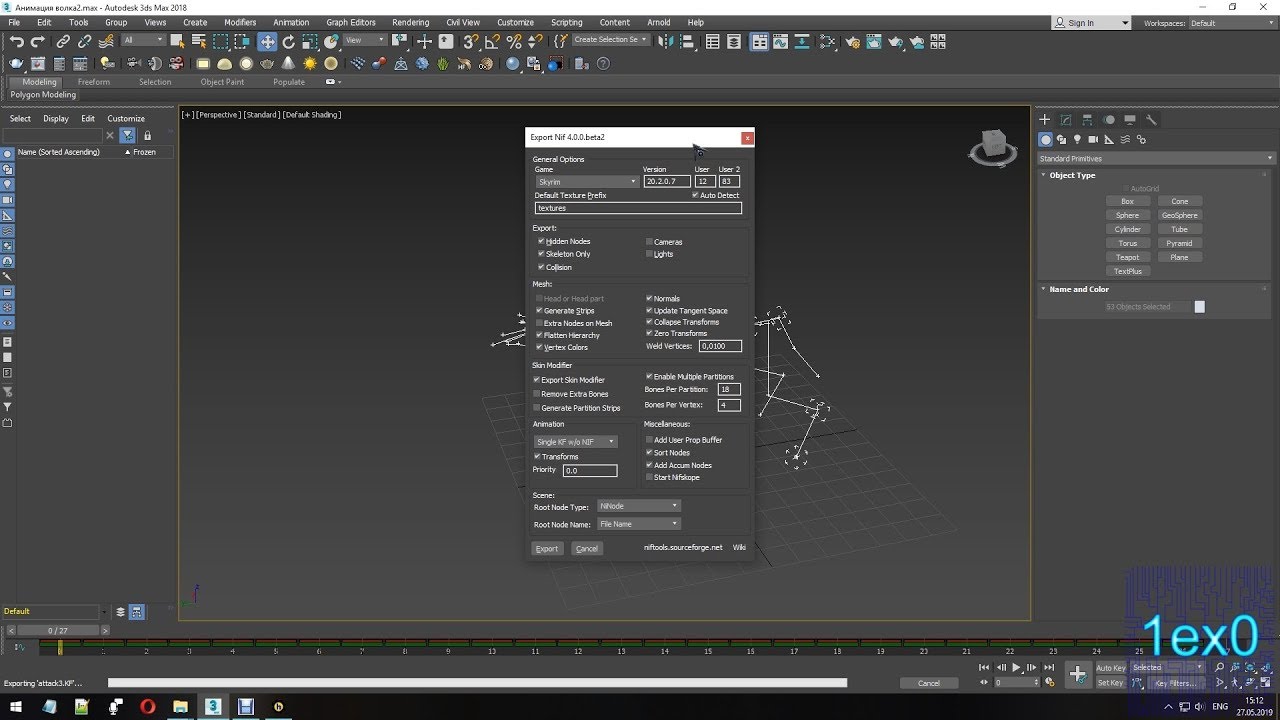The height and width of the screenshot is (720, 1280).
Task: Choose the Select and Uniform Scale tool
Action: 310,41
